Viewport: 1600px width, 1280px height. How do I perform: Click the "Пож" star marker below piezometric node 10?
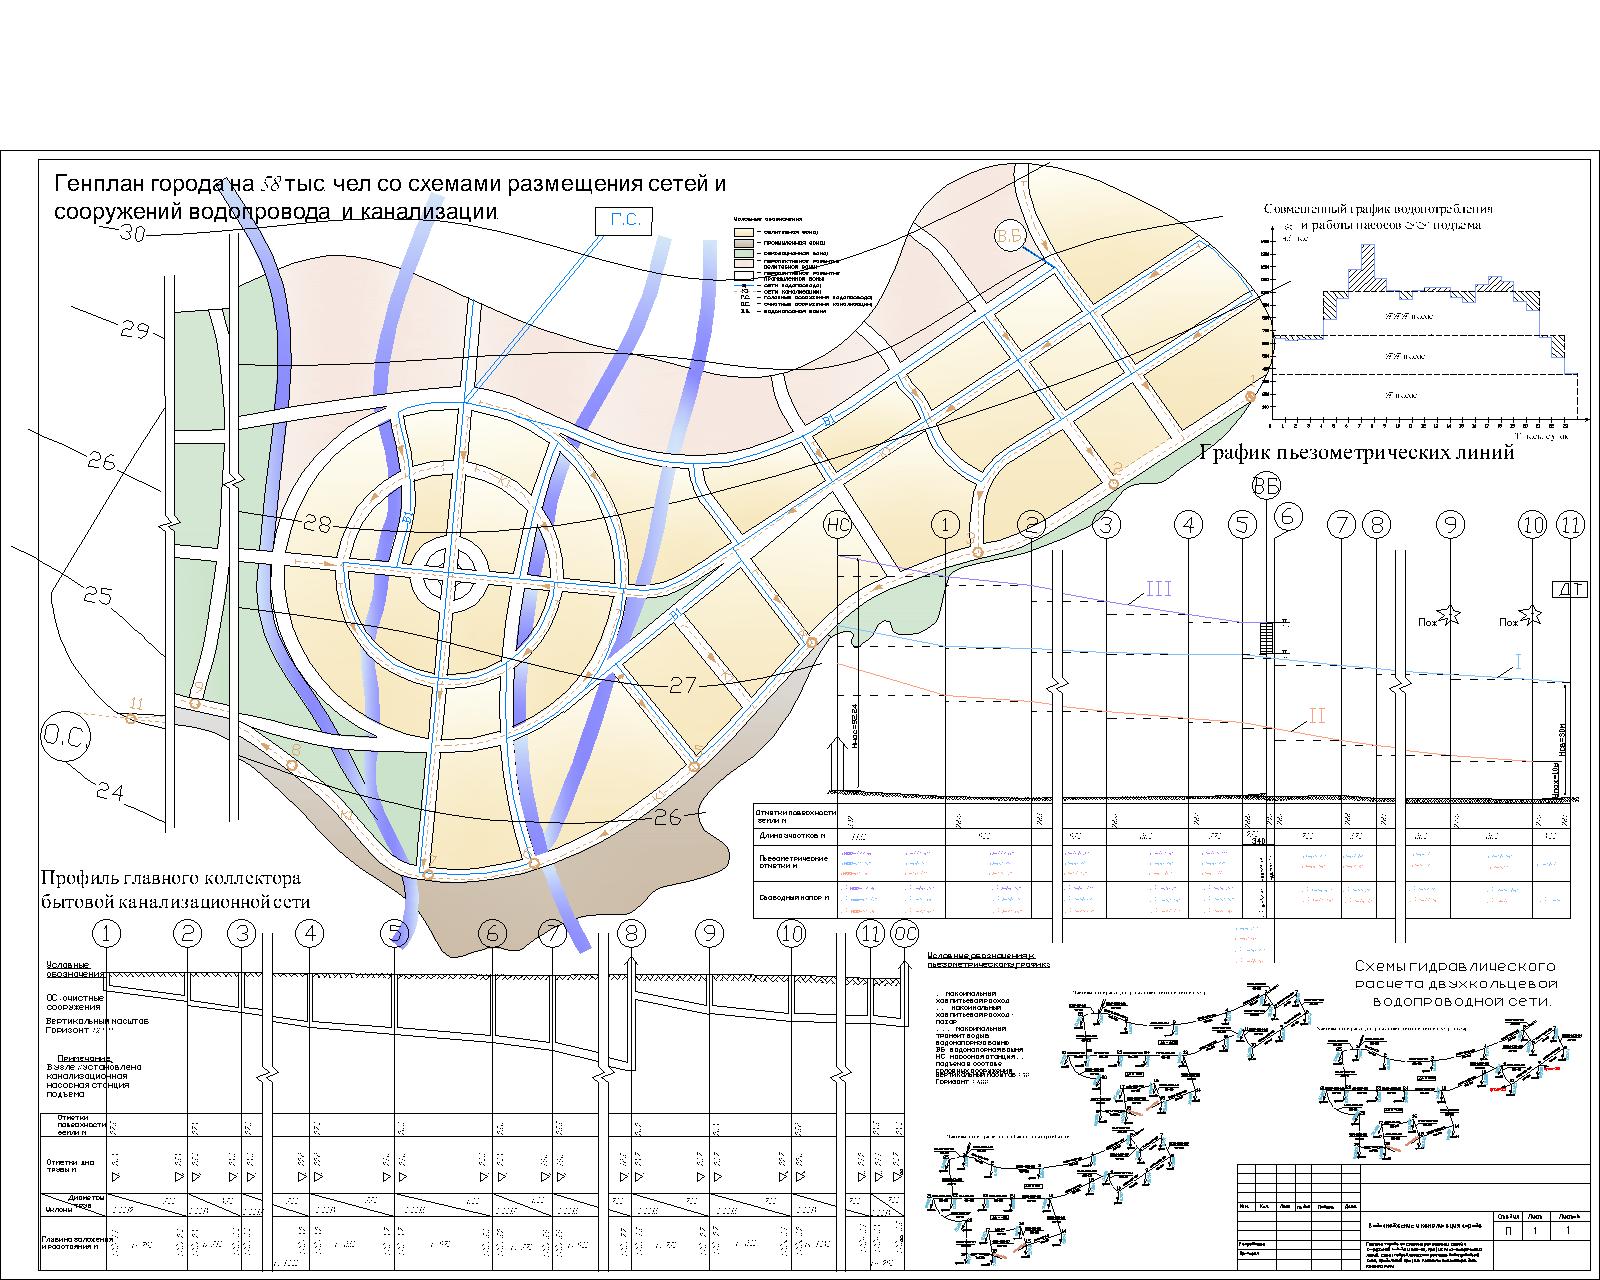(x=1529, y=615)
